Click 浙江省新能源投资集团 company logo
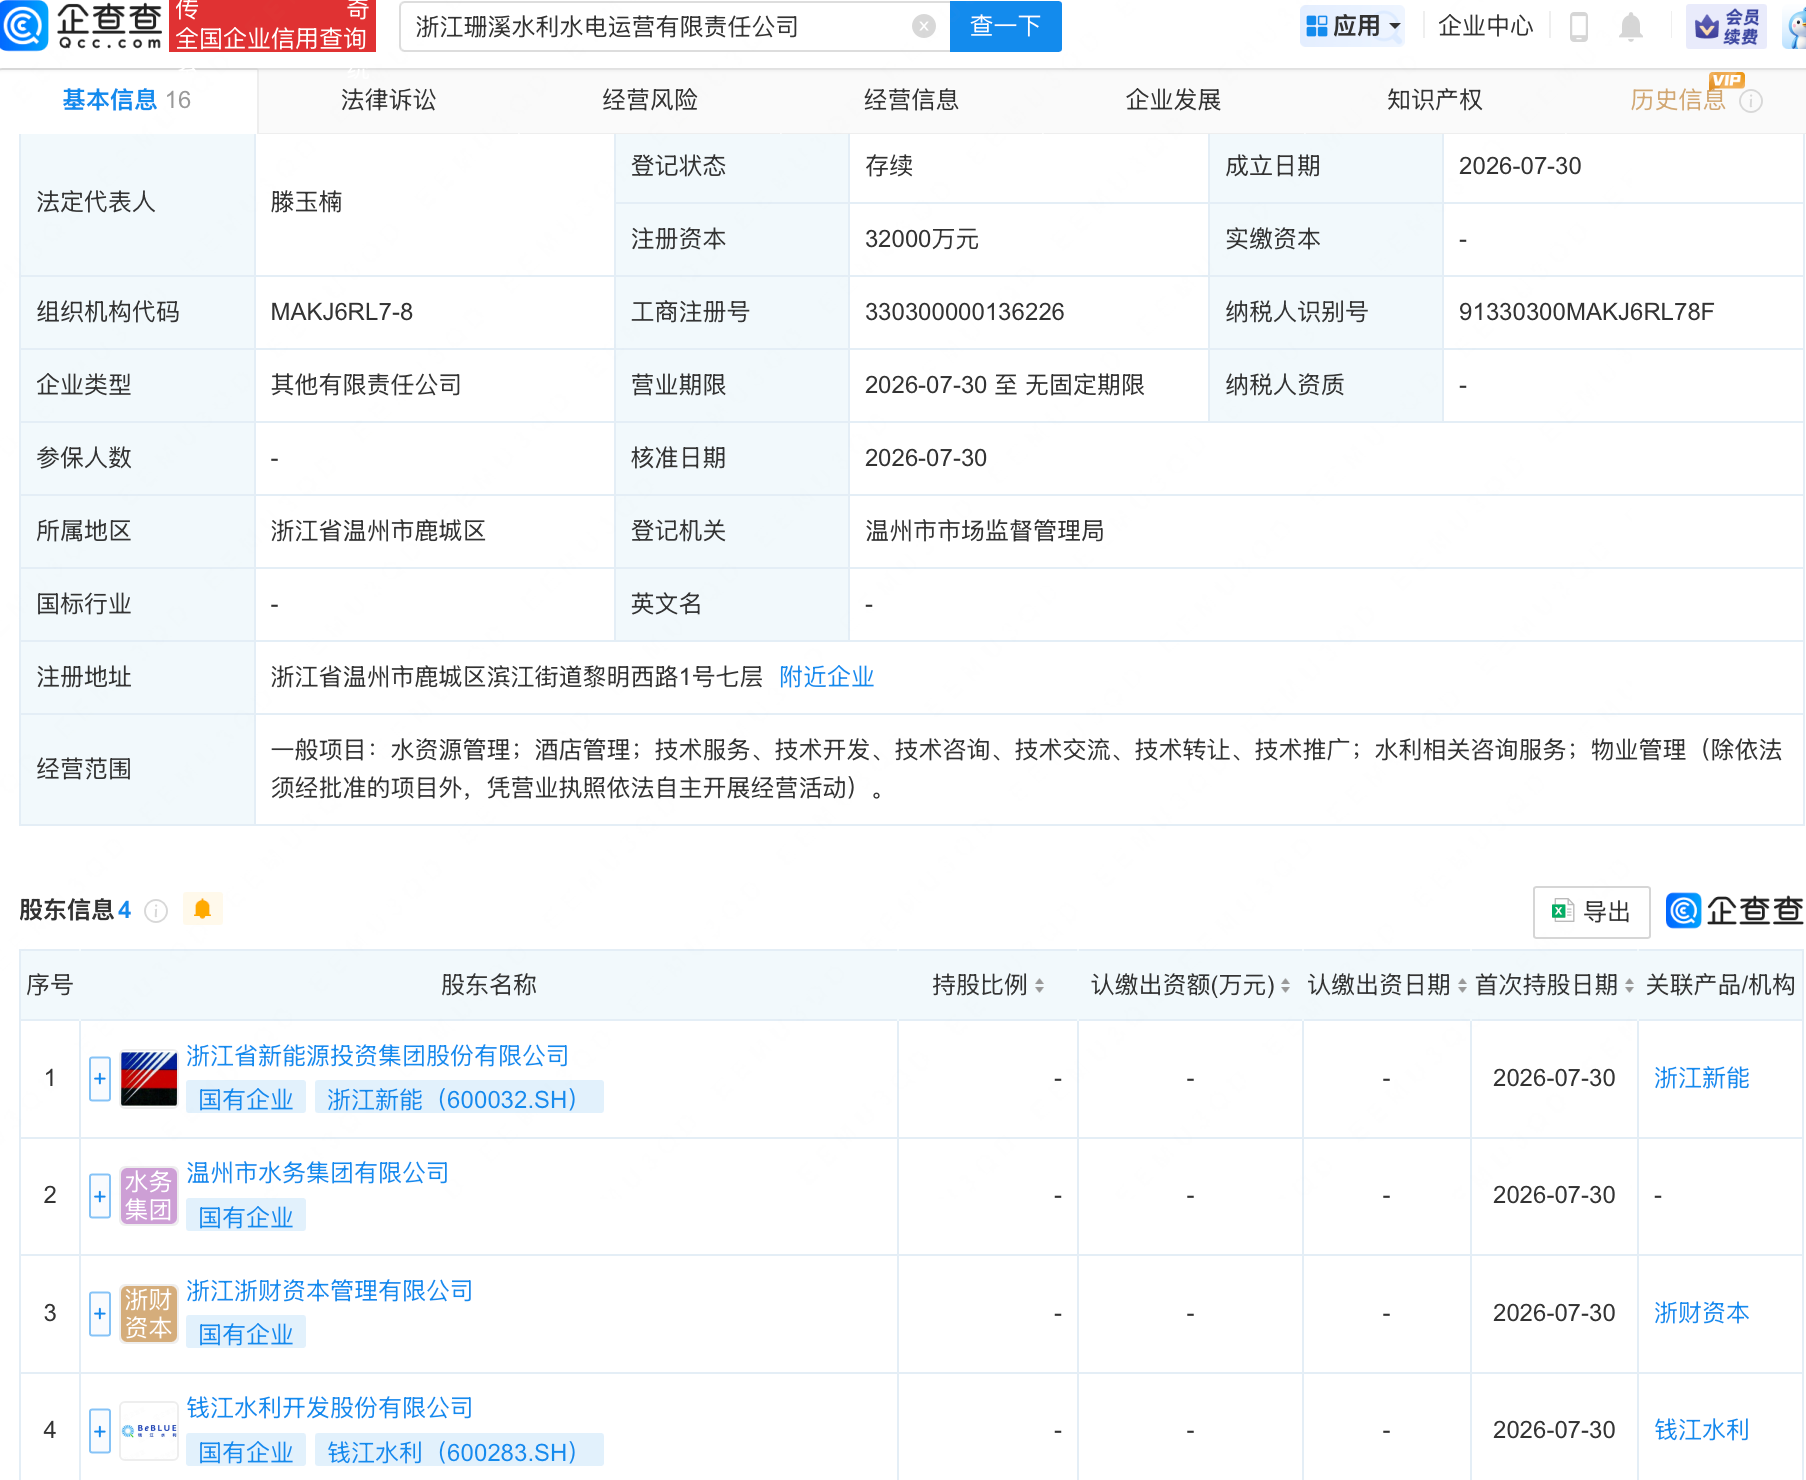Image resolution: width=1806 pixels, height=1480 pixels. click(x=149, y=1079)
